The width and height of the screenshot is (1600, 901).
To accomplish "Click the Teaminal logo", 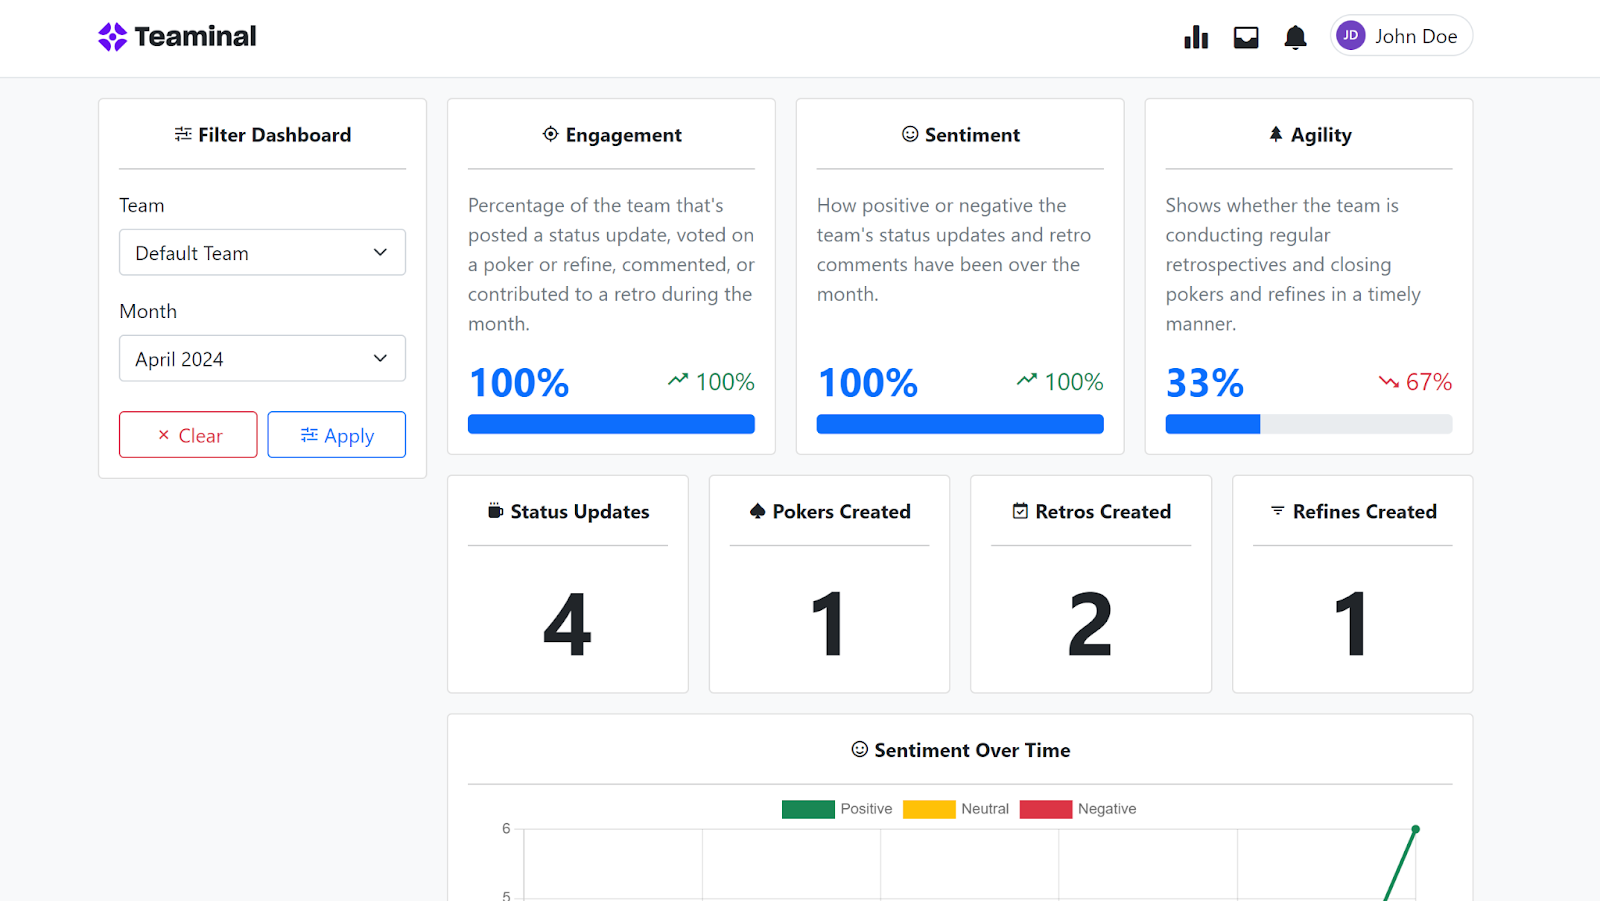I will [x=177, y=37].
